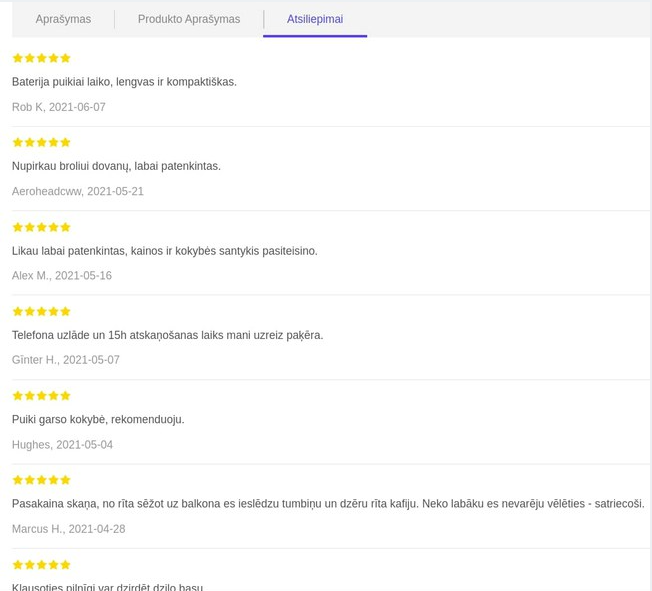This screenshot has width=652, height=591.
Task: Click star rating above Klausoties review
Action: click(x=41, y=565)
